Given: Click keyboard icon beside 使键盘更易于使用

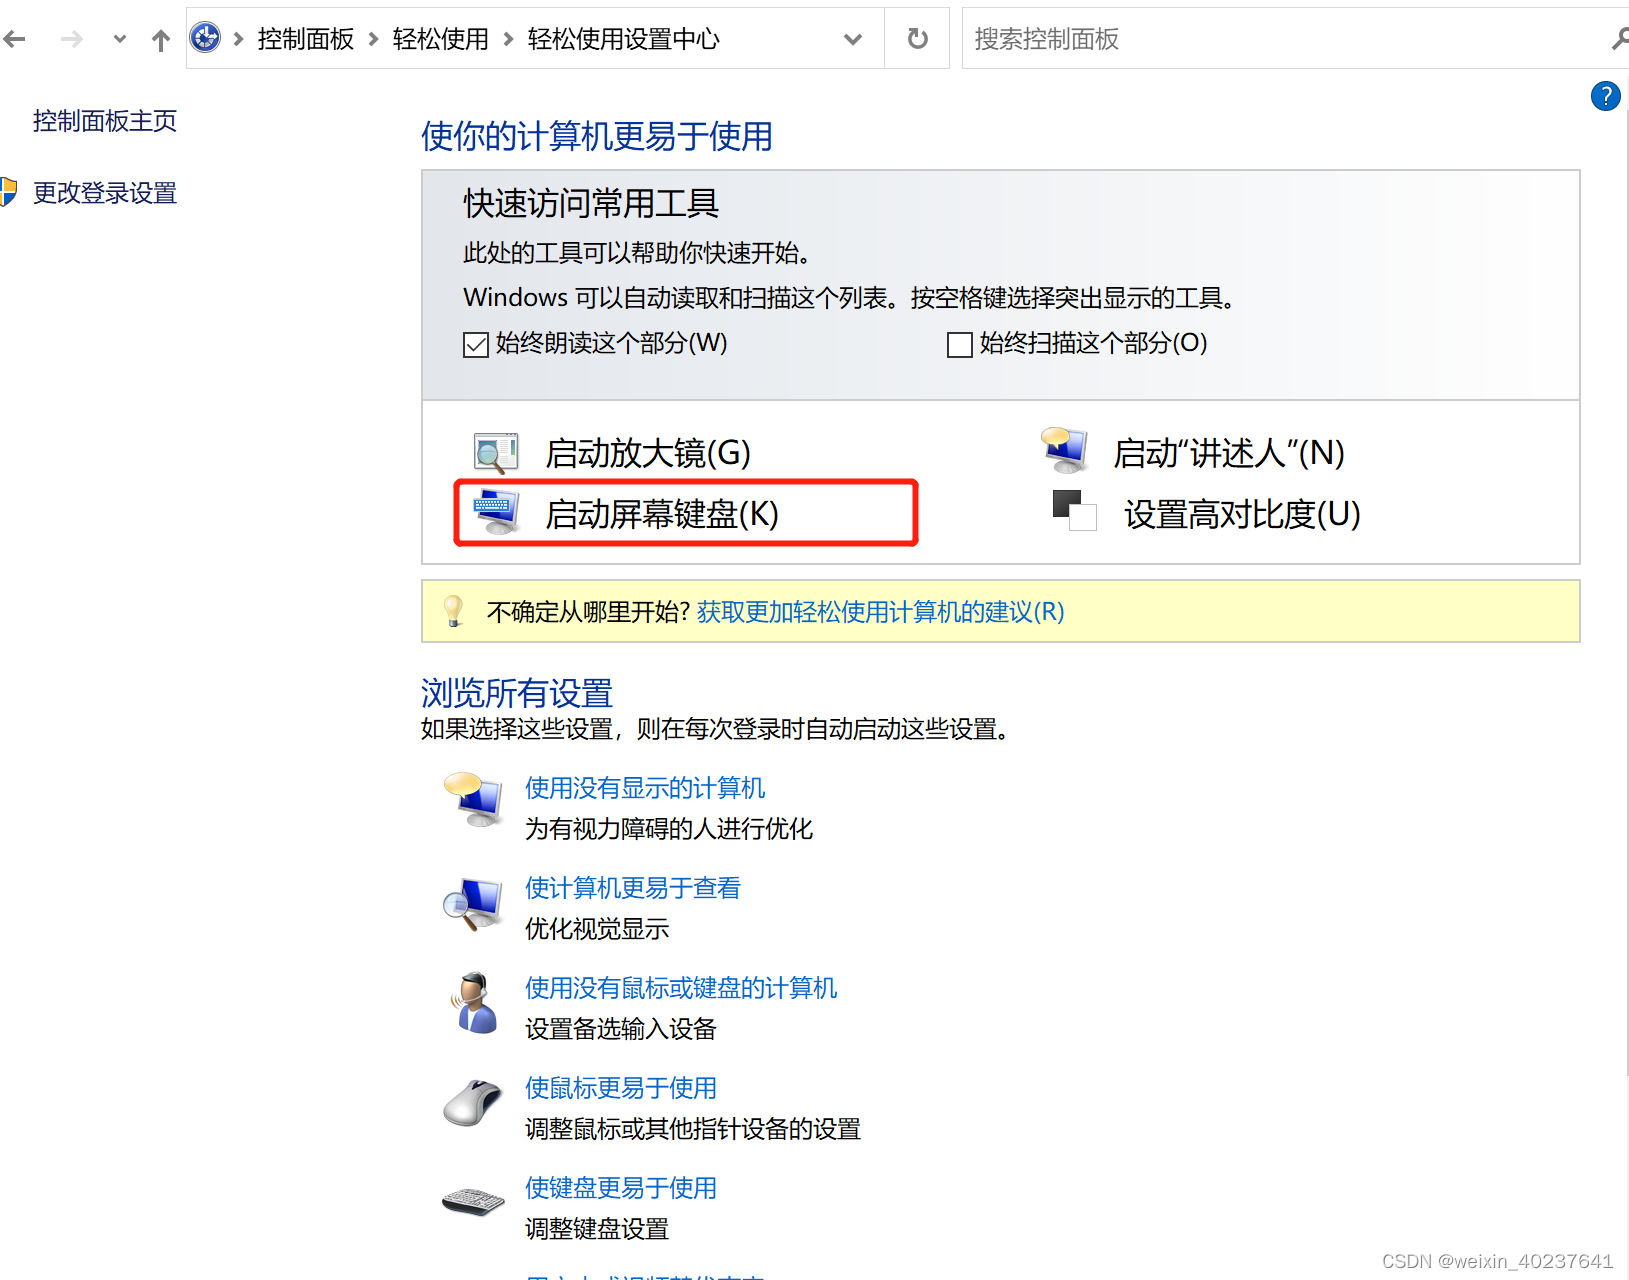Looking at the screenshot, I should coord(474,1201).
